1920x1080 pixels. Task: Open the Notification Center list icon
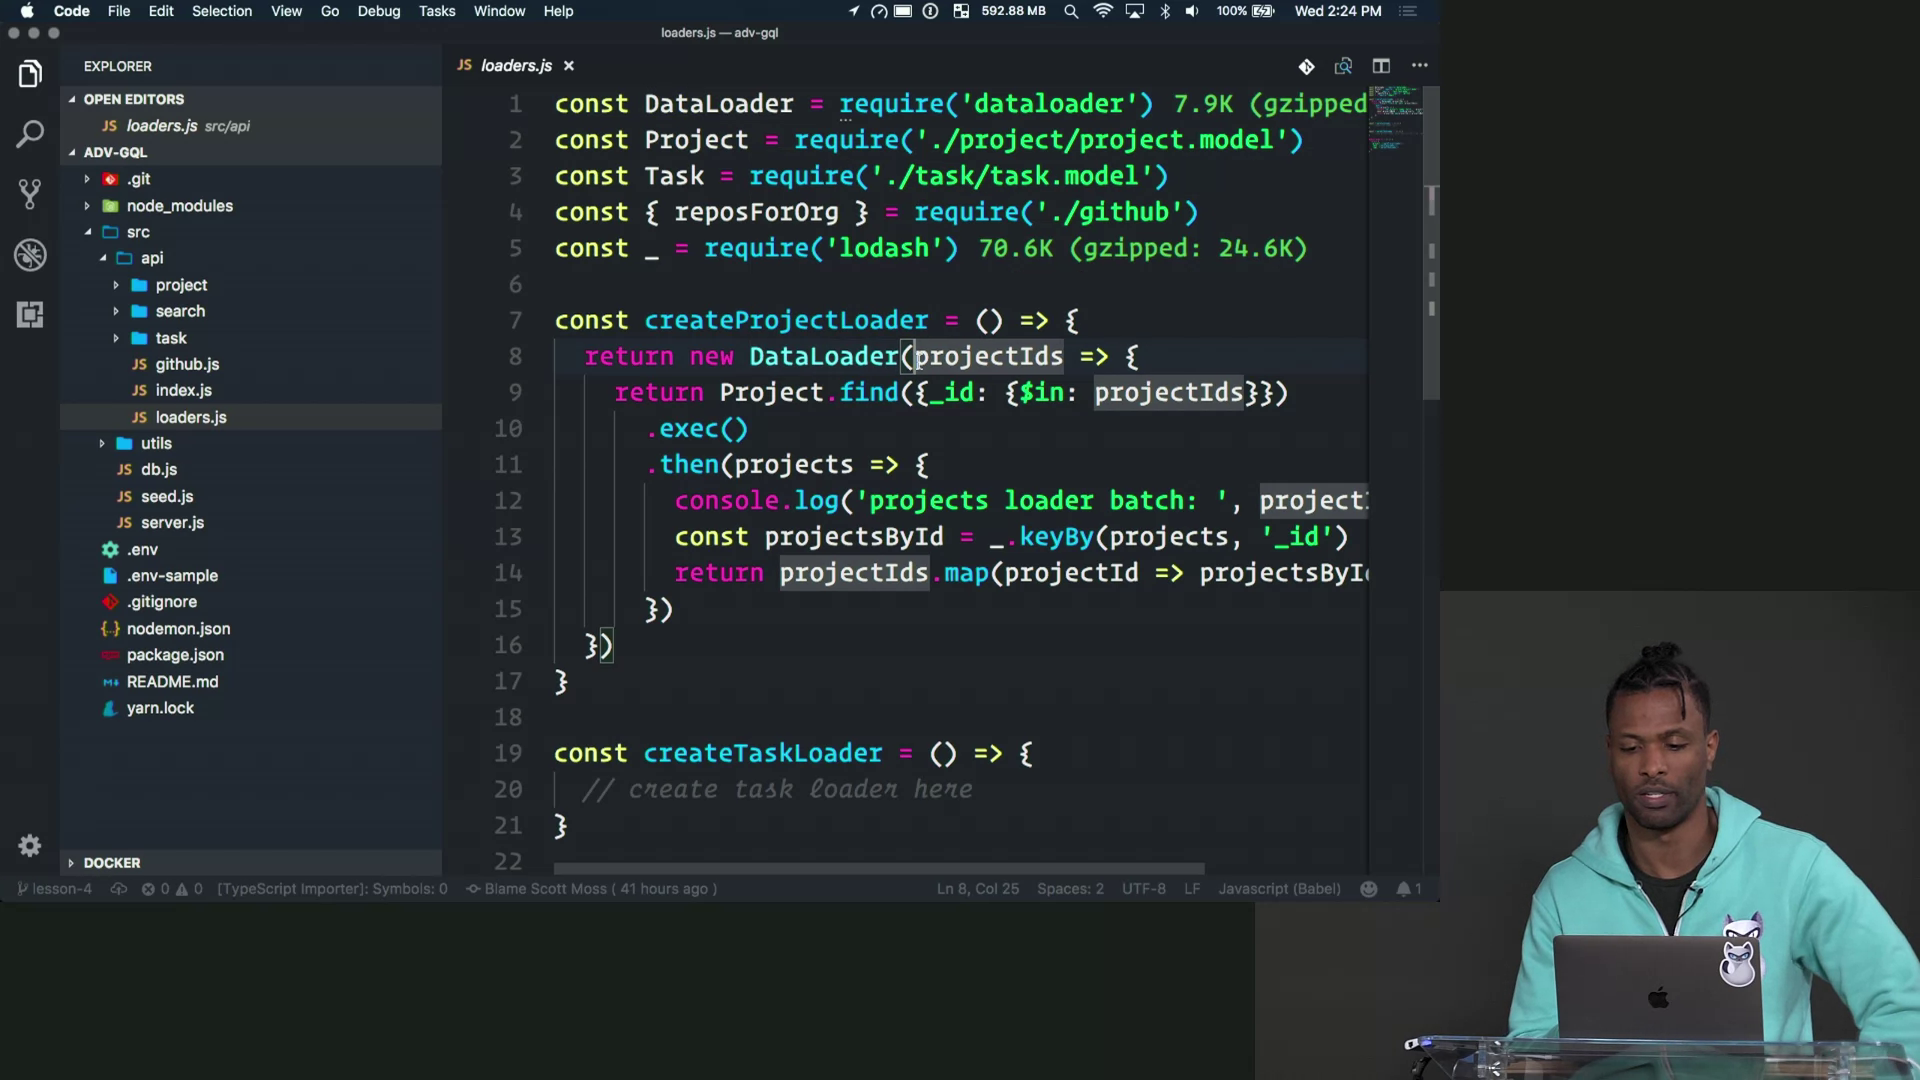tap(1408, 11)
